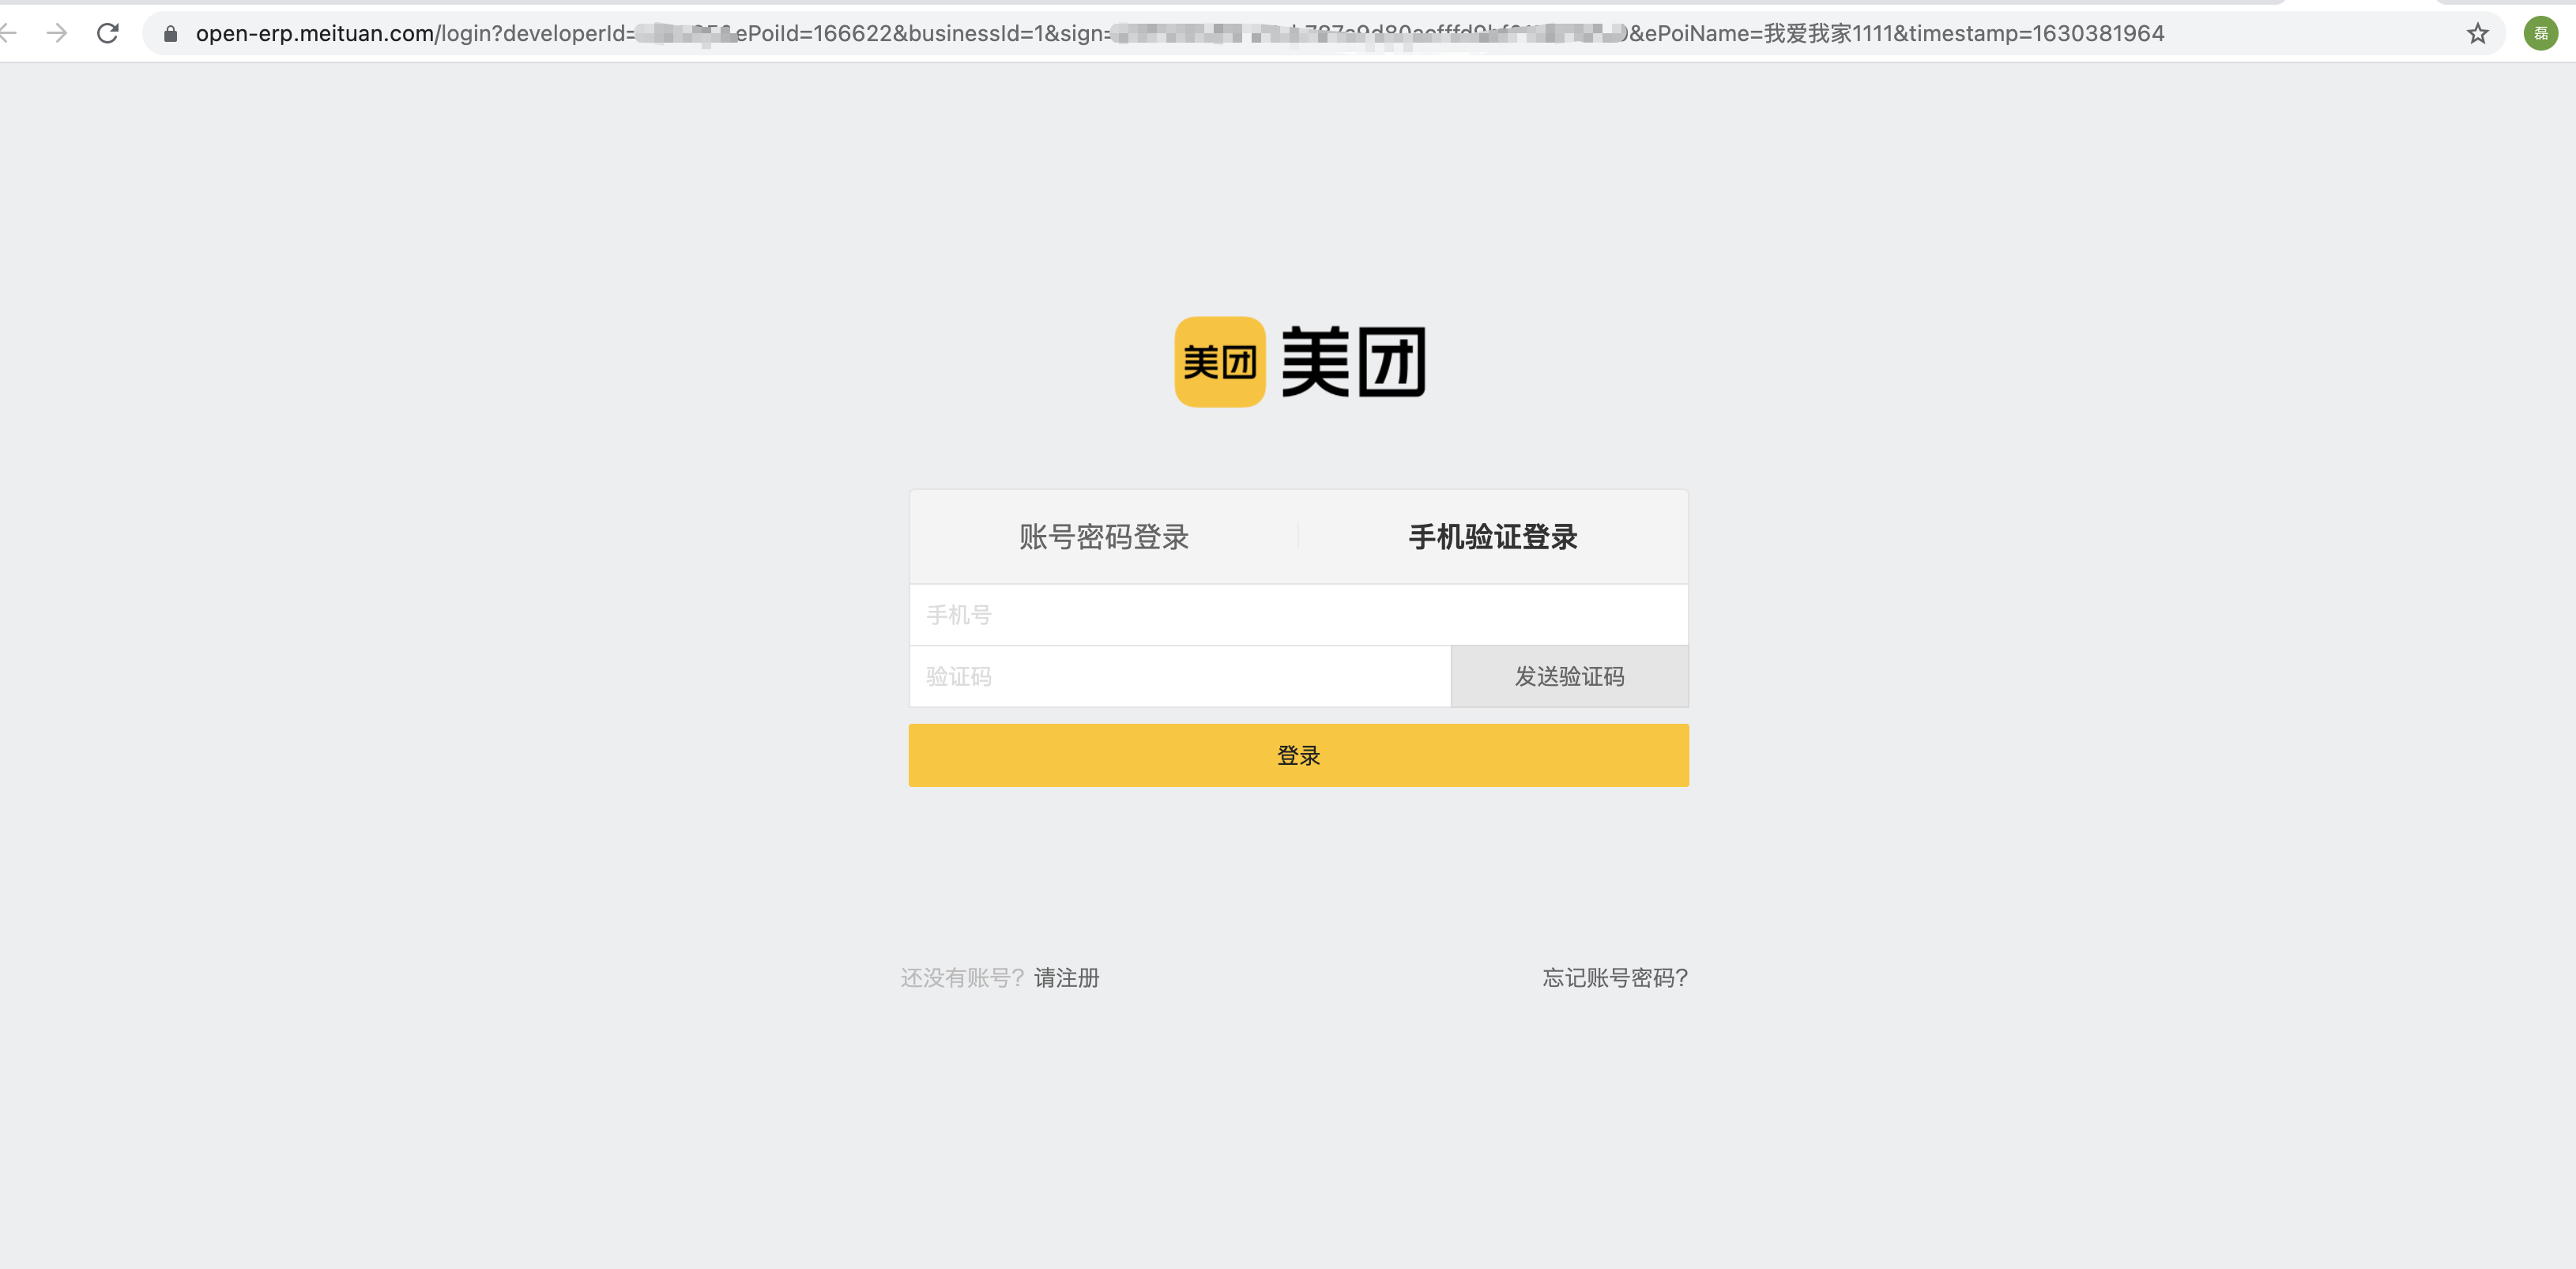Click the open-erp.meituan.com domain in the URL
The height and width of the screenshot is (1269, 2576).
pos(314,34)
